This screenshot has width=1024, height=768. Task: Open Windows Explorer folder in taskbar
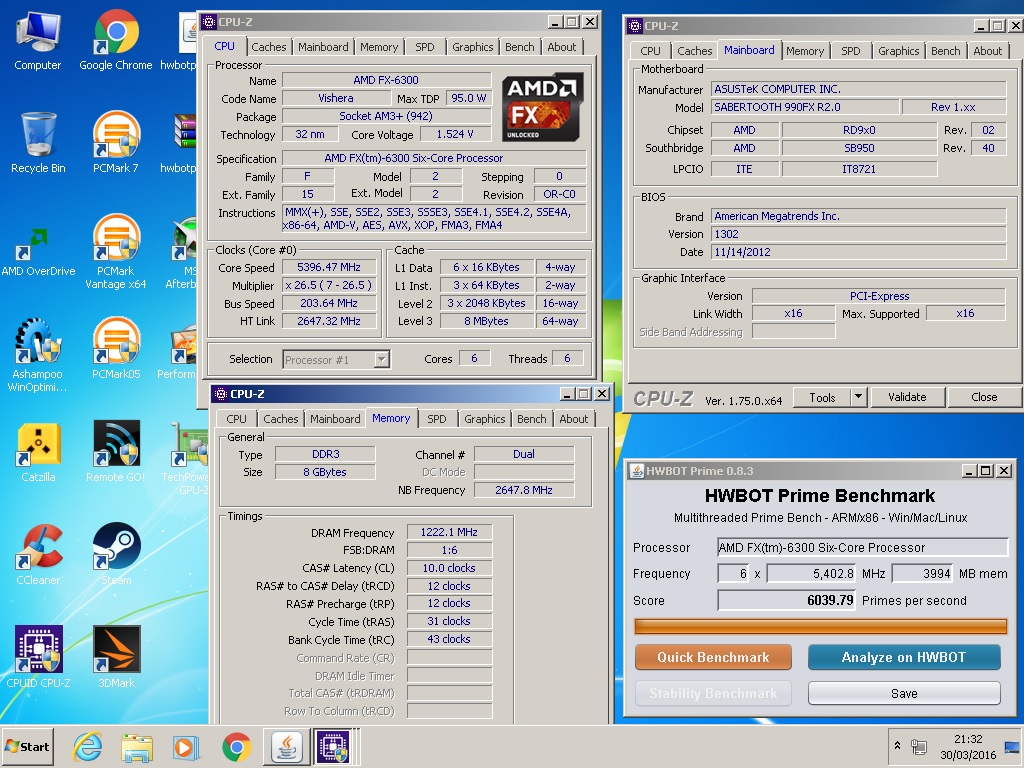(136, 747)
